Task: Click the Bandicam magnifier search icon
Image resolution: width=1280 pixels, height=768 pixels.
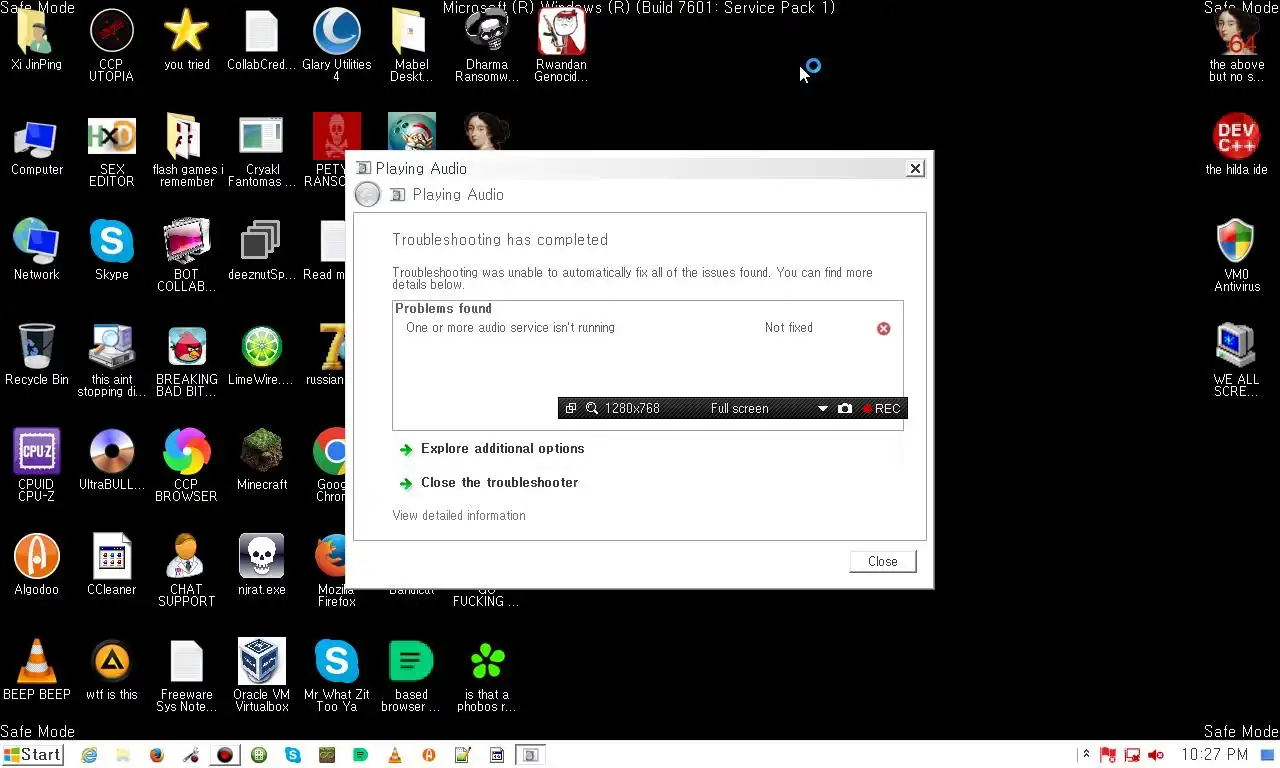Action: pos(592,408)
